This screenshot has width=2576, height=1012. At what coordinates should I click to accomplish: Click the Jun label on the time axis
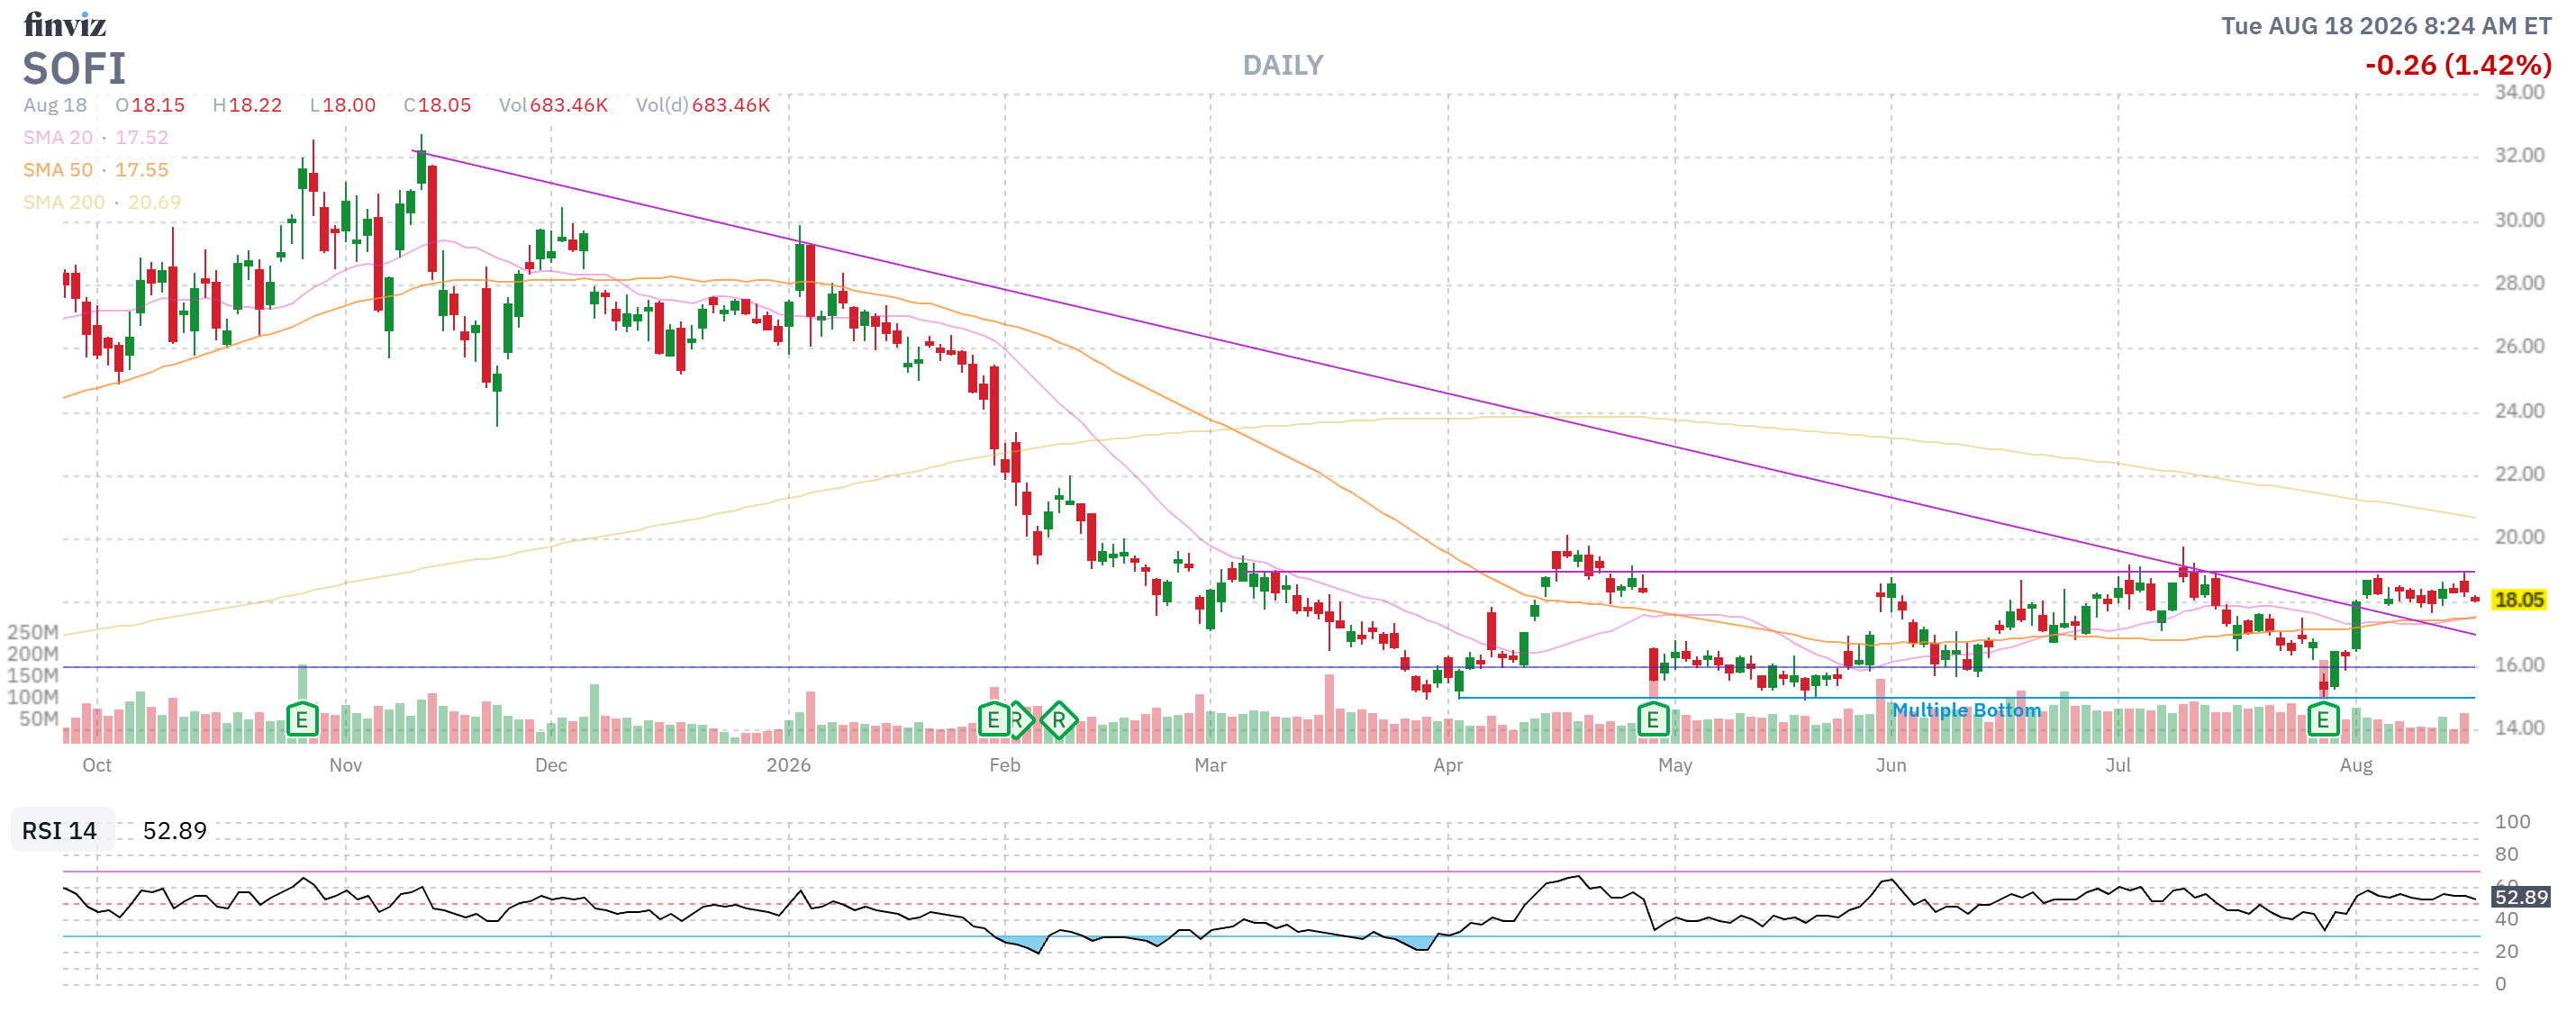point(1891,765)
